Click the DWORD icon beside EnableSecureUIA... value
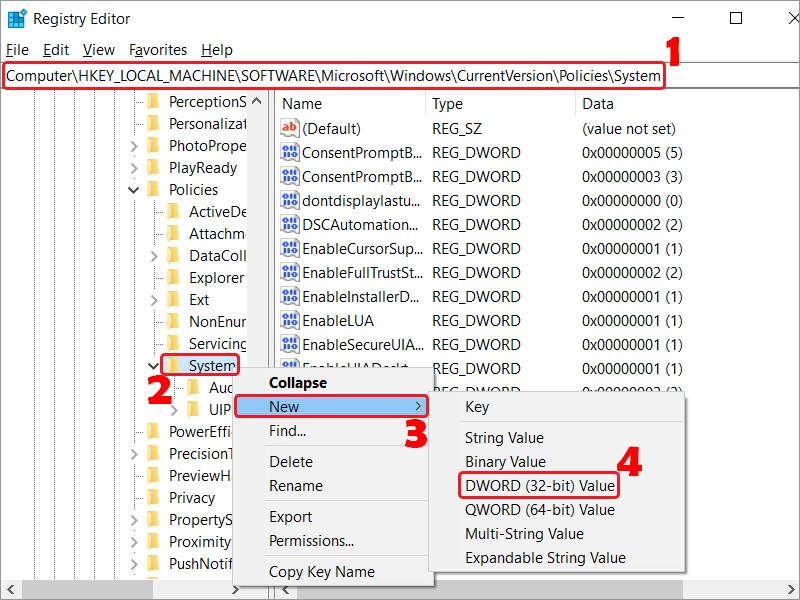Image resolution: width=800 pixels, height=600 pixels. click(x=289, y=344)
